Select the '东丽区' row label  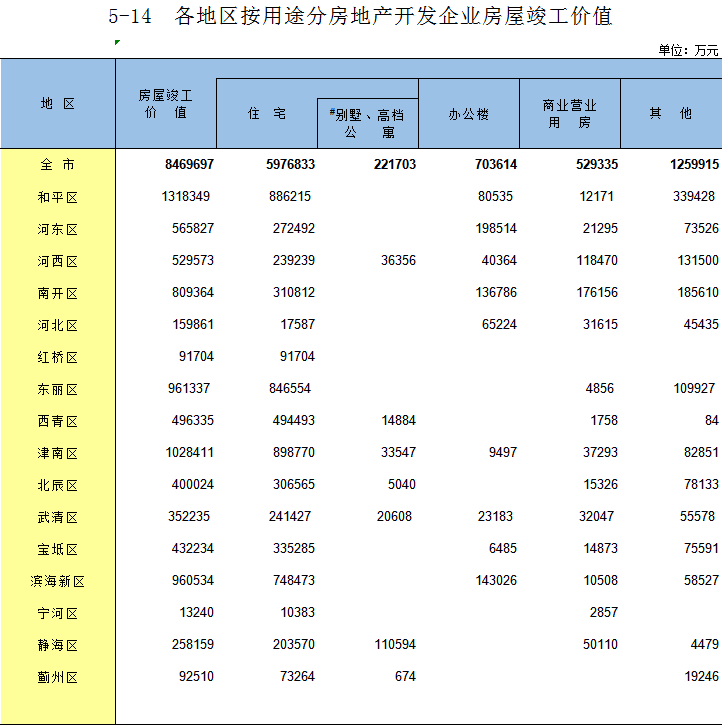pos(58,389)
